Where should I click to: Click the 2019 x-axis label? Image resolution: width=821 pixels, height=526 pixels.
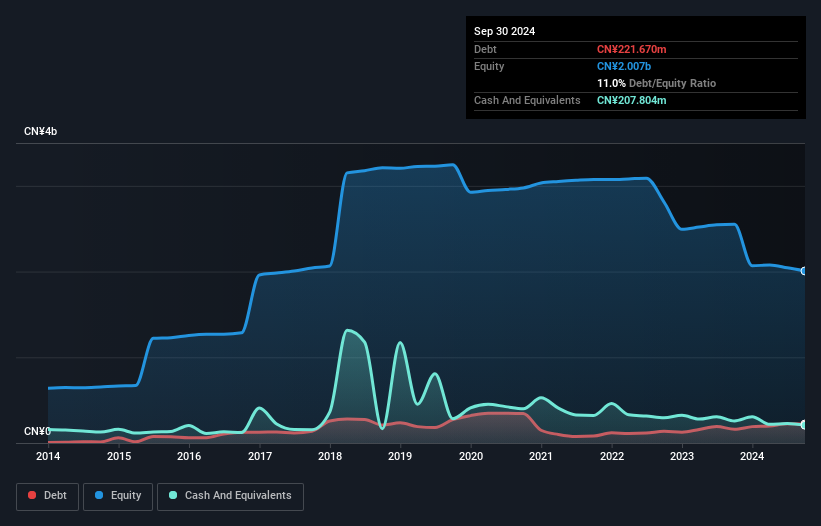tap(400, 456)
